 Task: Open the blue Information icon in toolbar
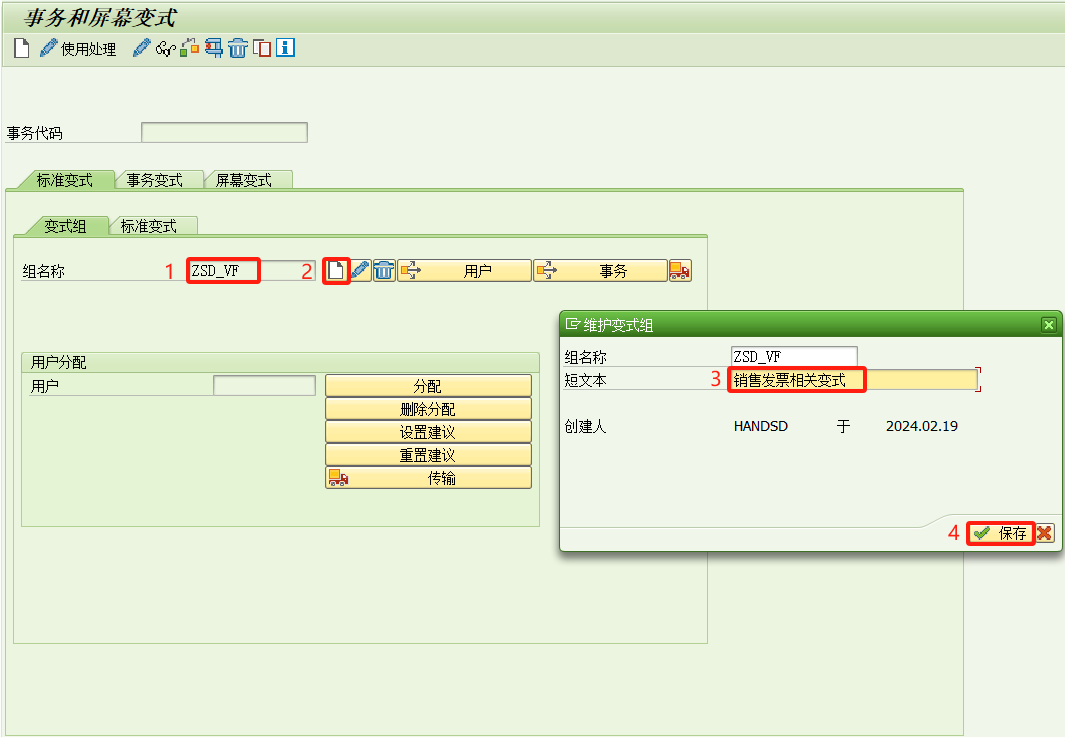[285, 48]
